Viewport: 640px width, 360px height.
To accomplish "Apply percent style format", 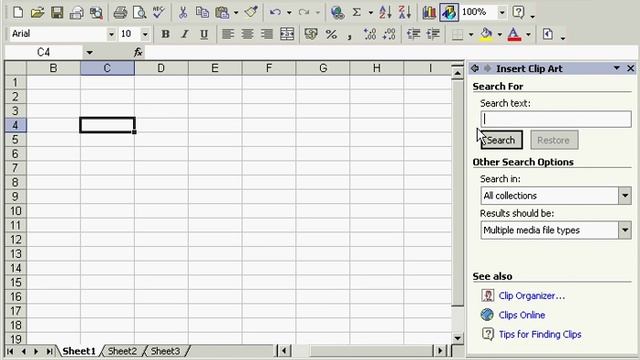I will click(331, 34).
